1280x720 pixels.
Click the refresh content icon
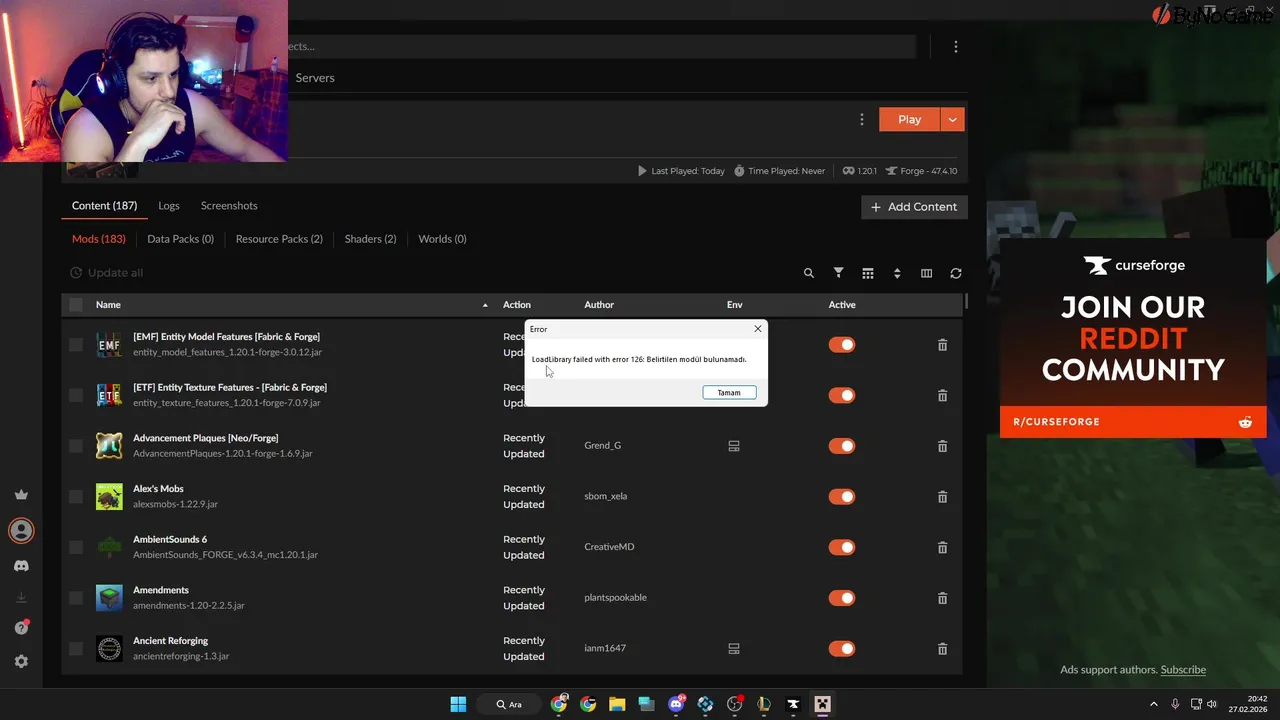pos(956,273)
